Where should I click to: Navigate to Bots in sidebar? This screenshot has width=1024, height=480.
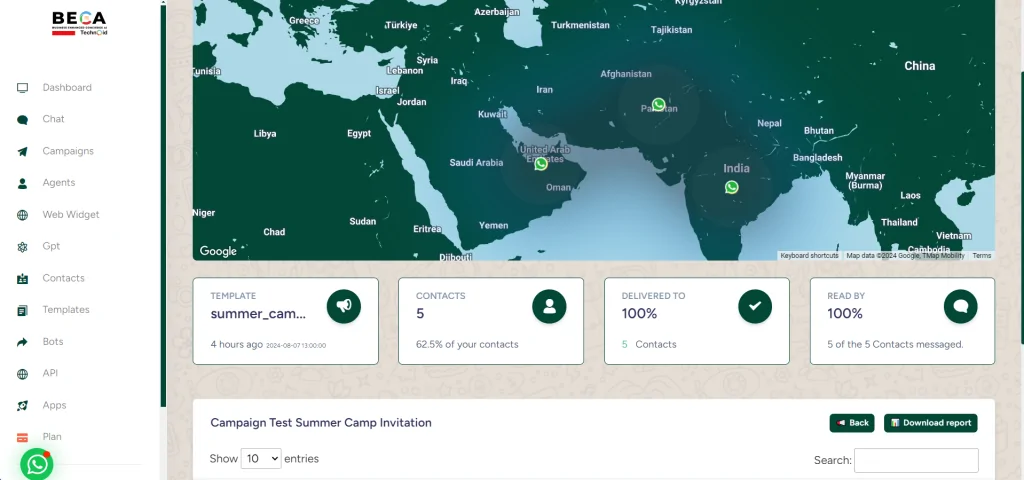click(x=52, y=342)
